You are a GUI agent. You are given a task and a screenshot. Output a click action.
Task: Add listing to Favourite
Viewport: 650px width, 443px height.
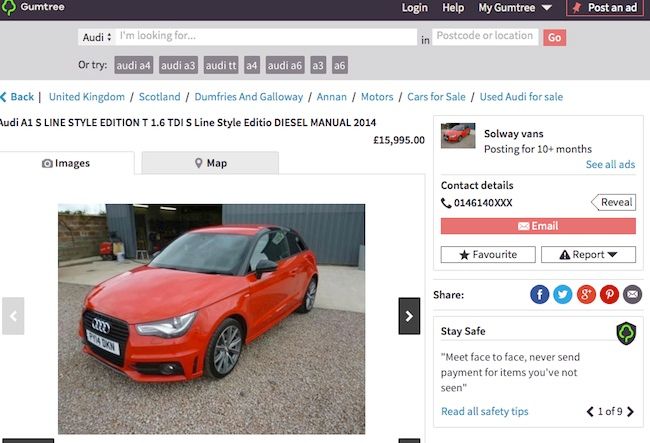coord(488,254)
